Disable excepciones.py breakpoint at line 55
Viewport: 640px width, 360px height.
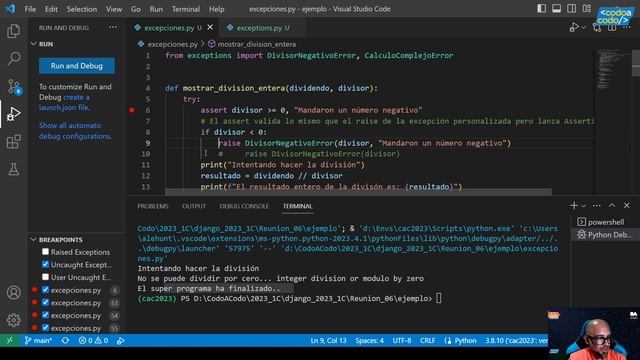tap(45, 328)
